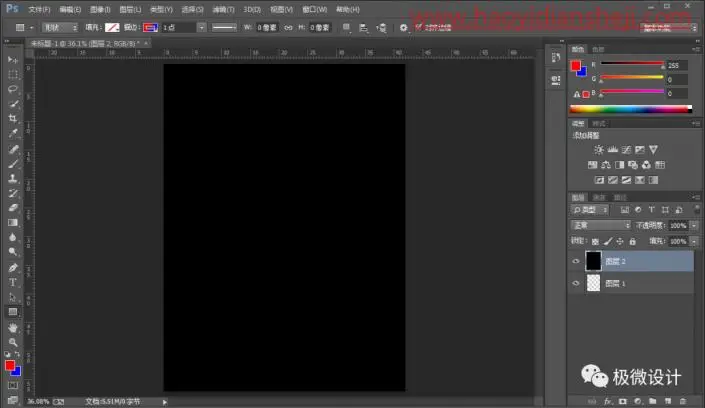Toggle lock all padlock
This screenshot has height=408, width=705.
point(633,242)
